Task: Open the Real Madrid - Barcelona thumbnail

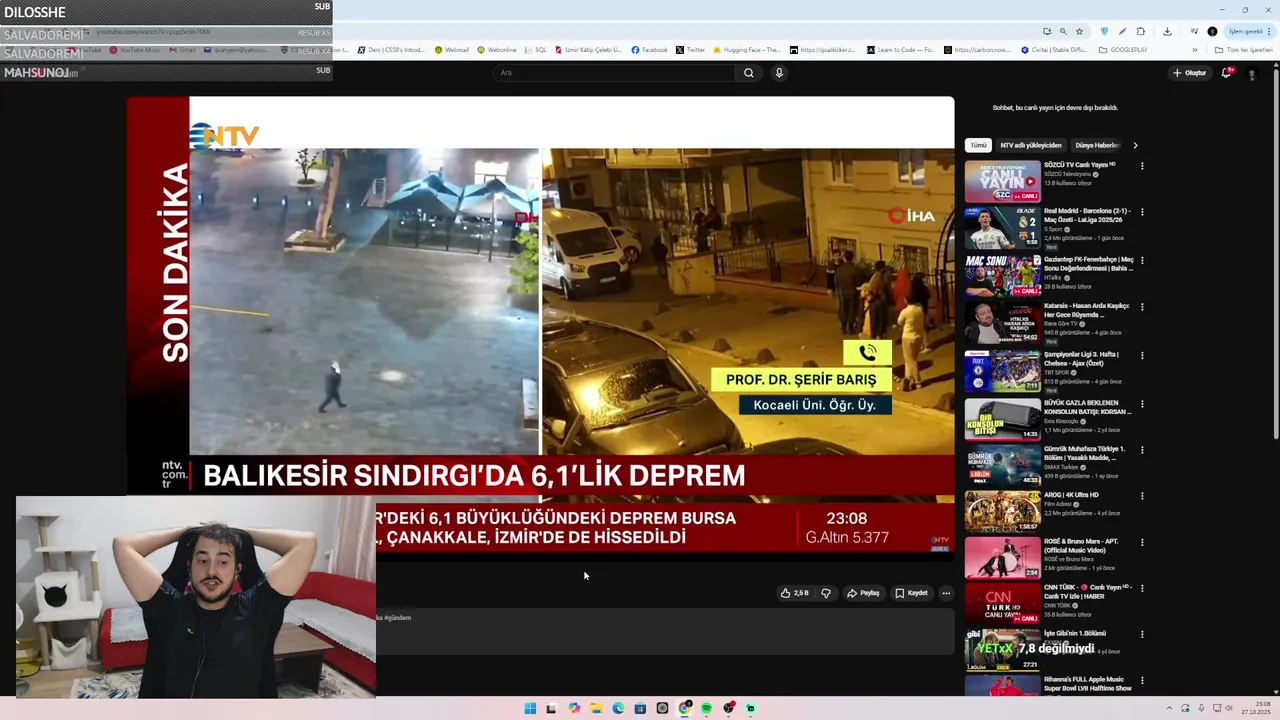Action: 1002,229
